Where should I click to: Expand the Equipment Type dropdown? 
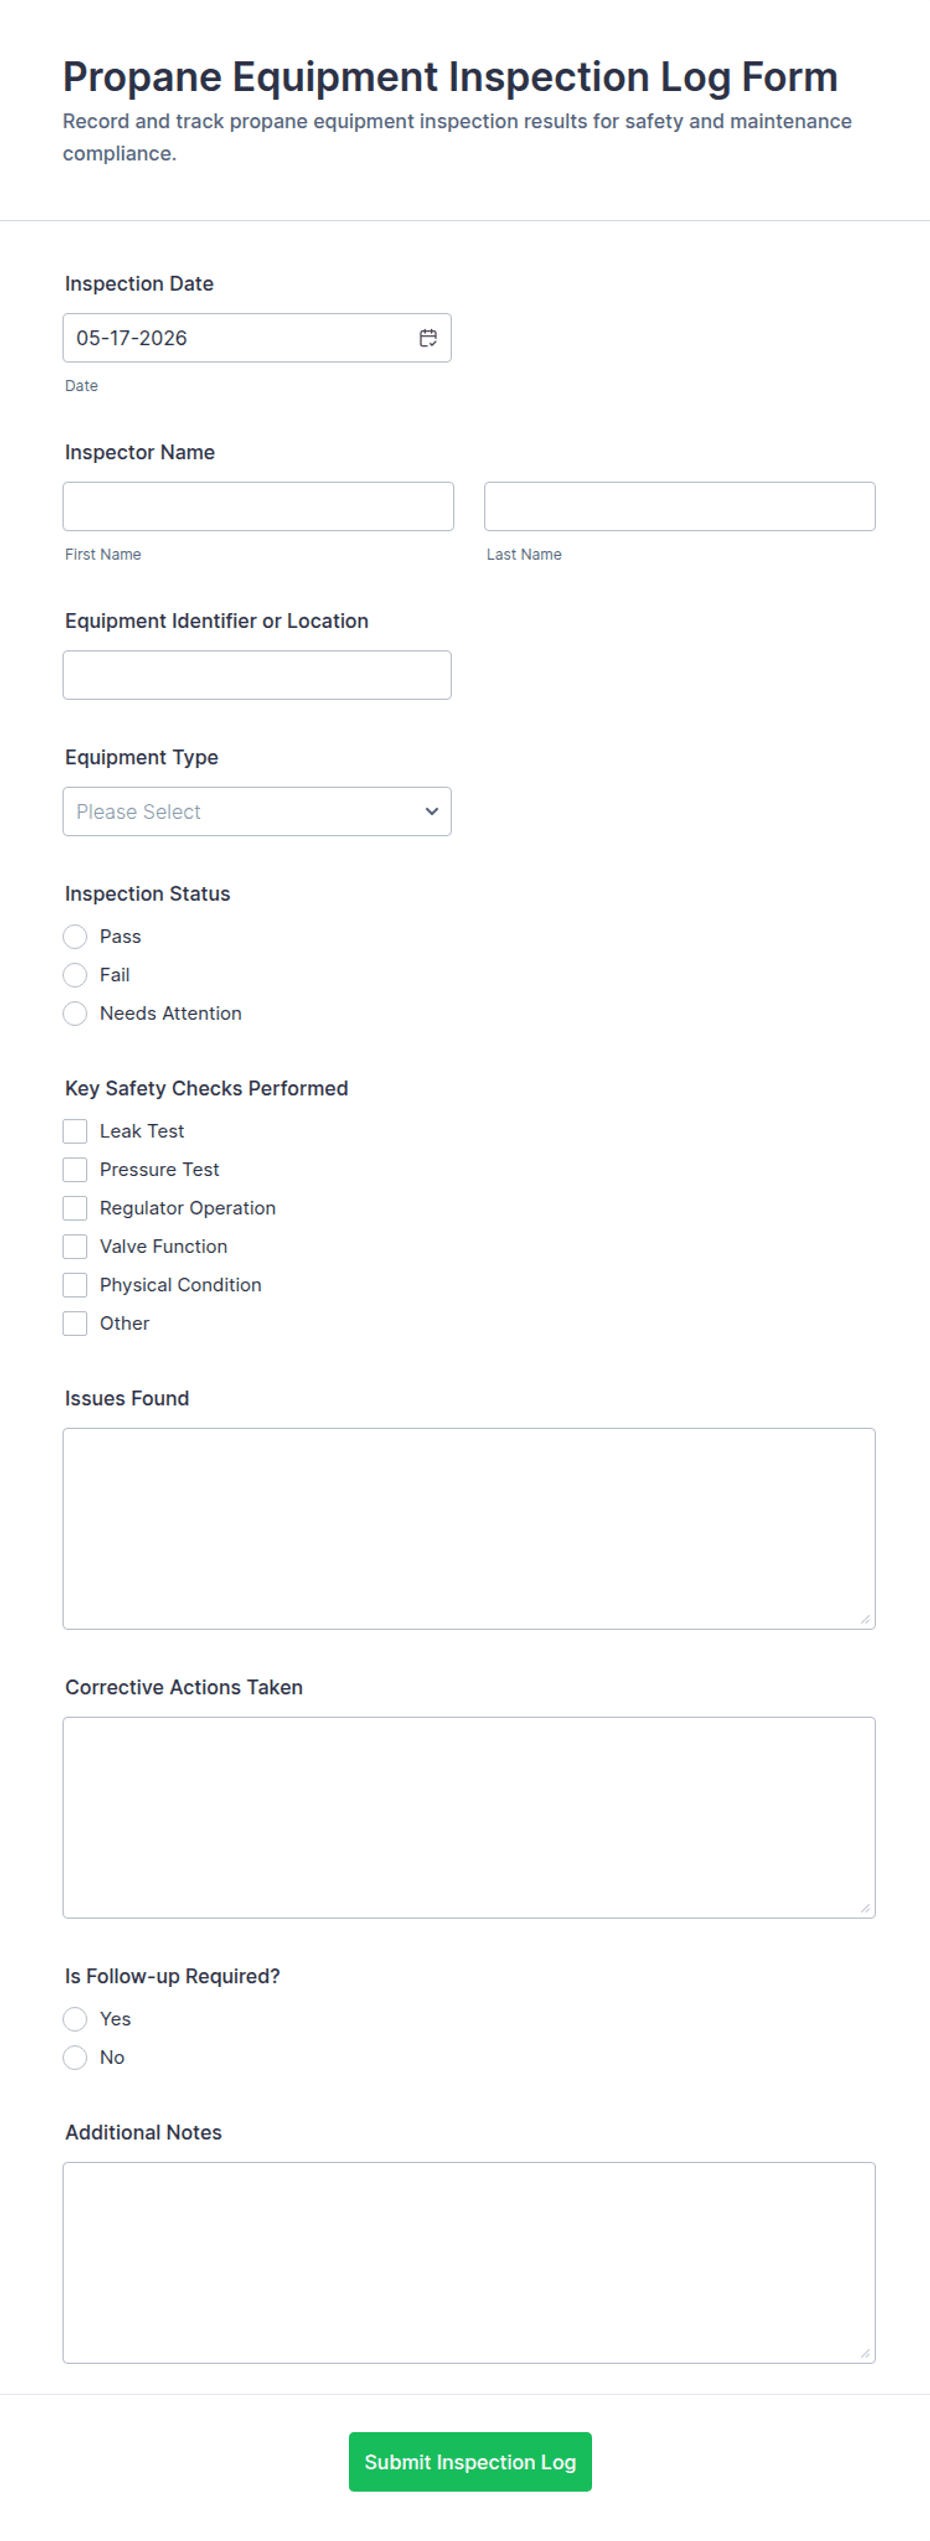[x=257, y=811]
